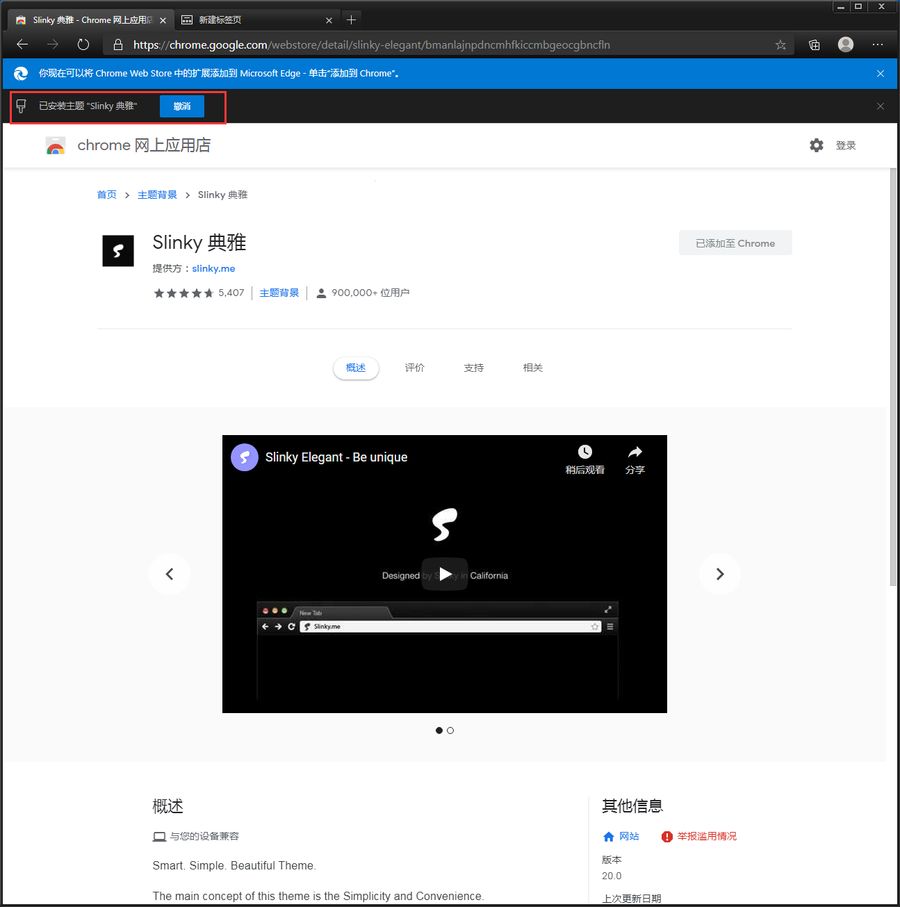Click the 撤消 undo button

(182, 106)
